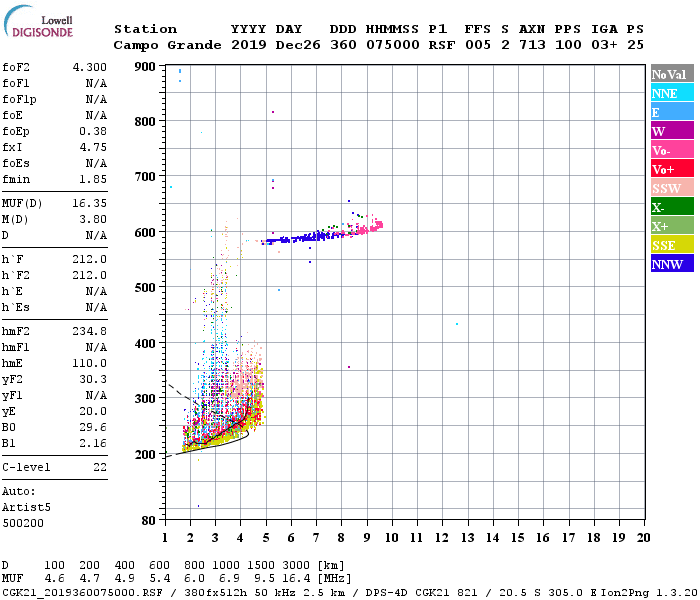700x600 pixels.
Task: Click the foF2 value 4.300
Action: coord(89,67)
